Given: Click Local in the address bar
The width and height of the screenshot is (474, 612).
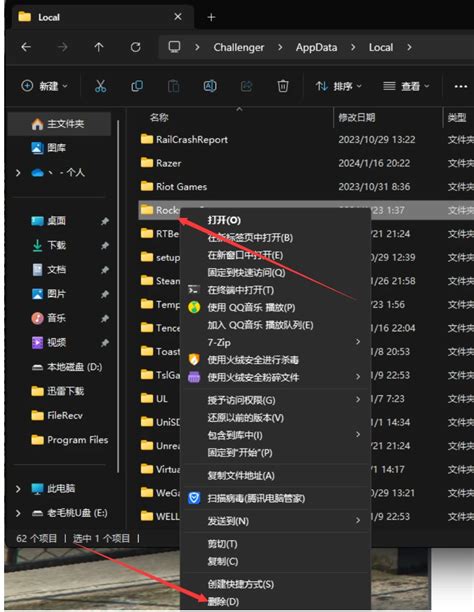Looking at the screenshot, I should [x=381, y=47].
